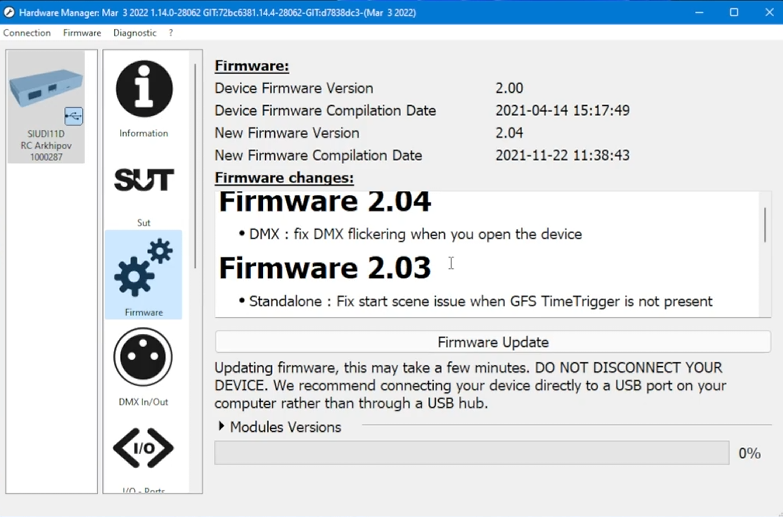Screen dimensions: 783x517
Task: Click the Firmware Update button
Action: click(x=493, y=342)
